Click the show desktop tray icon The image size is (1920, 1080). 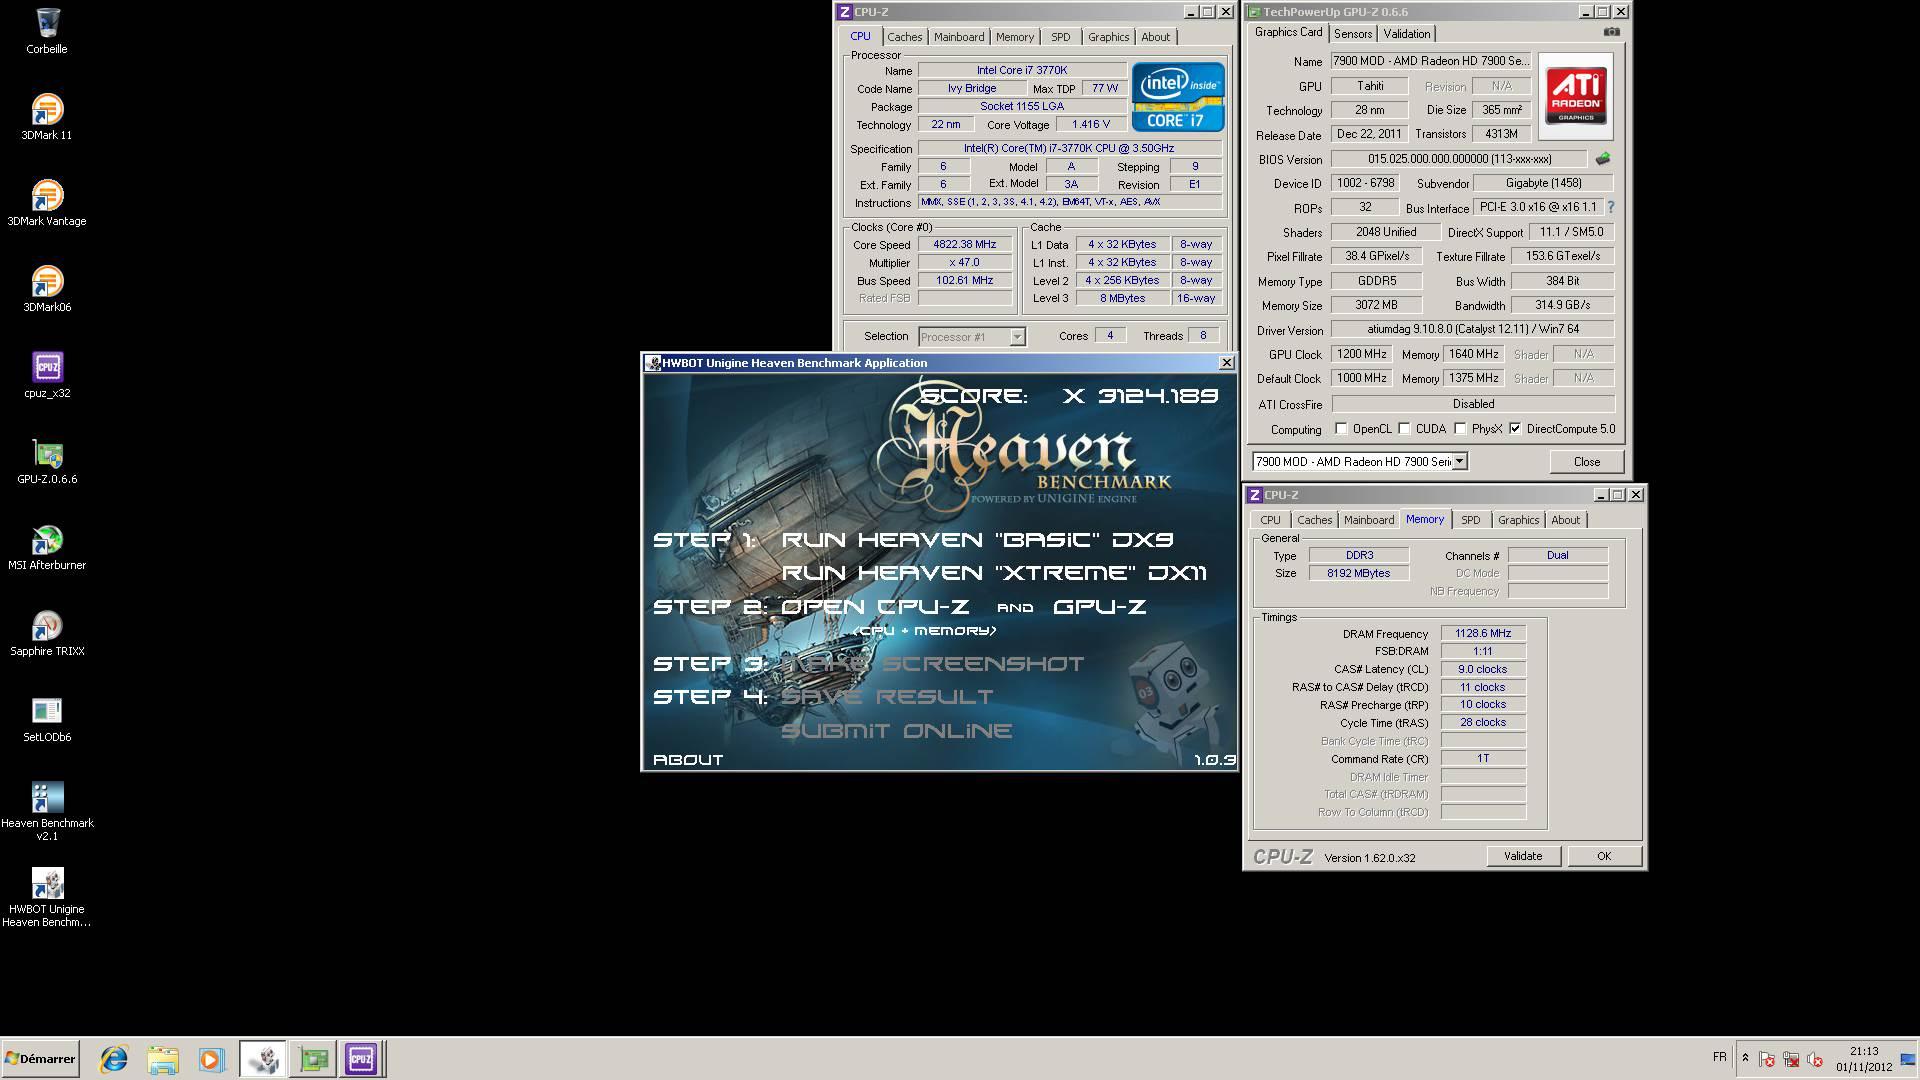pos(1907,1060)
